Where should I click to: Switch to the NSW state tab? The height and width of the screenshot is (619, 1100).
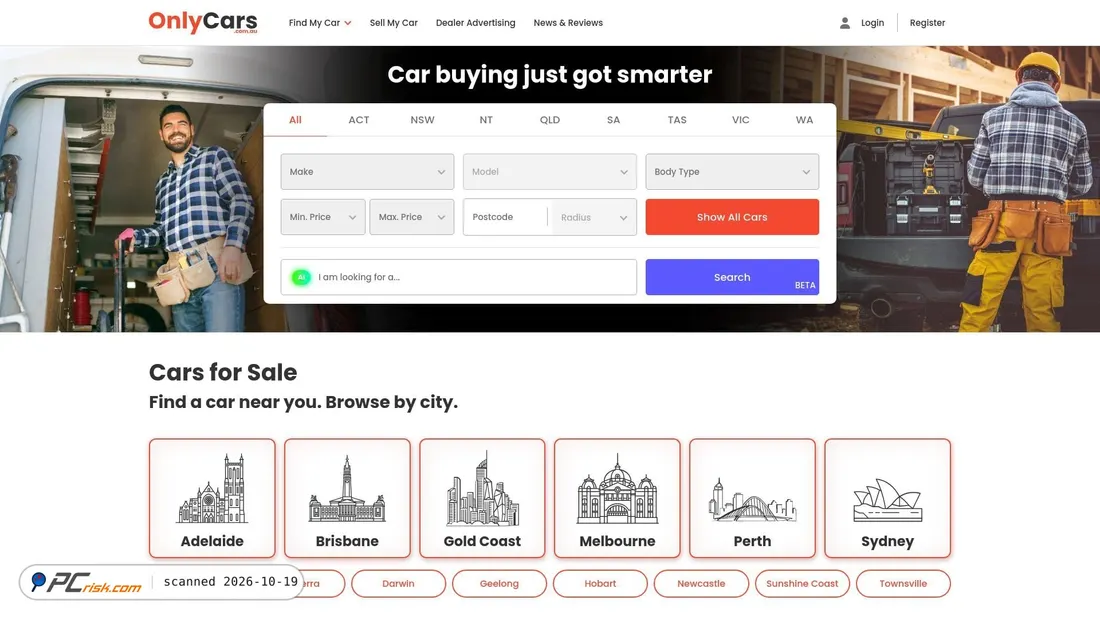coord(422,120)
